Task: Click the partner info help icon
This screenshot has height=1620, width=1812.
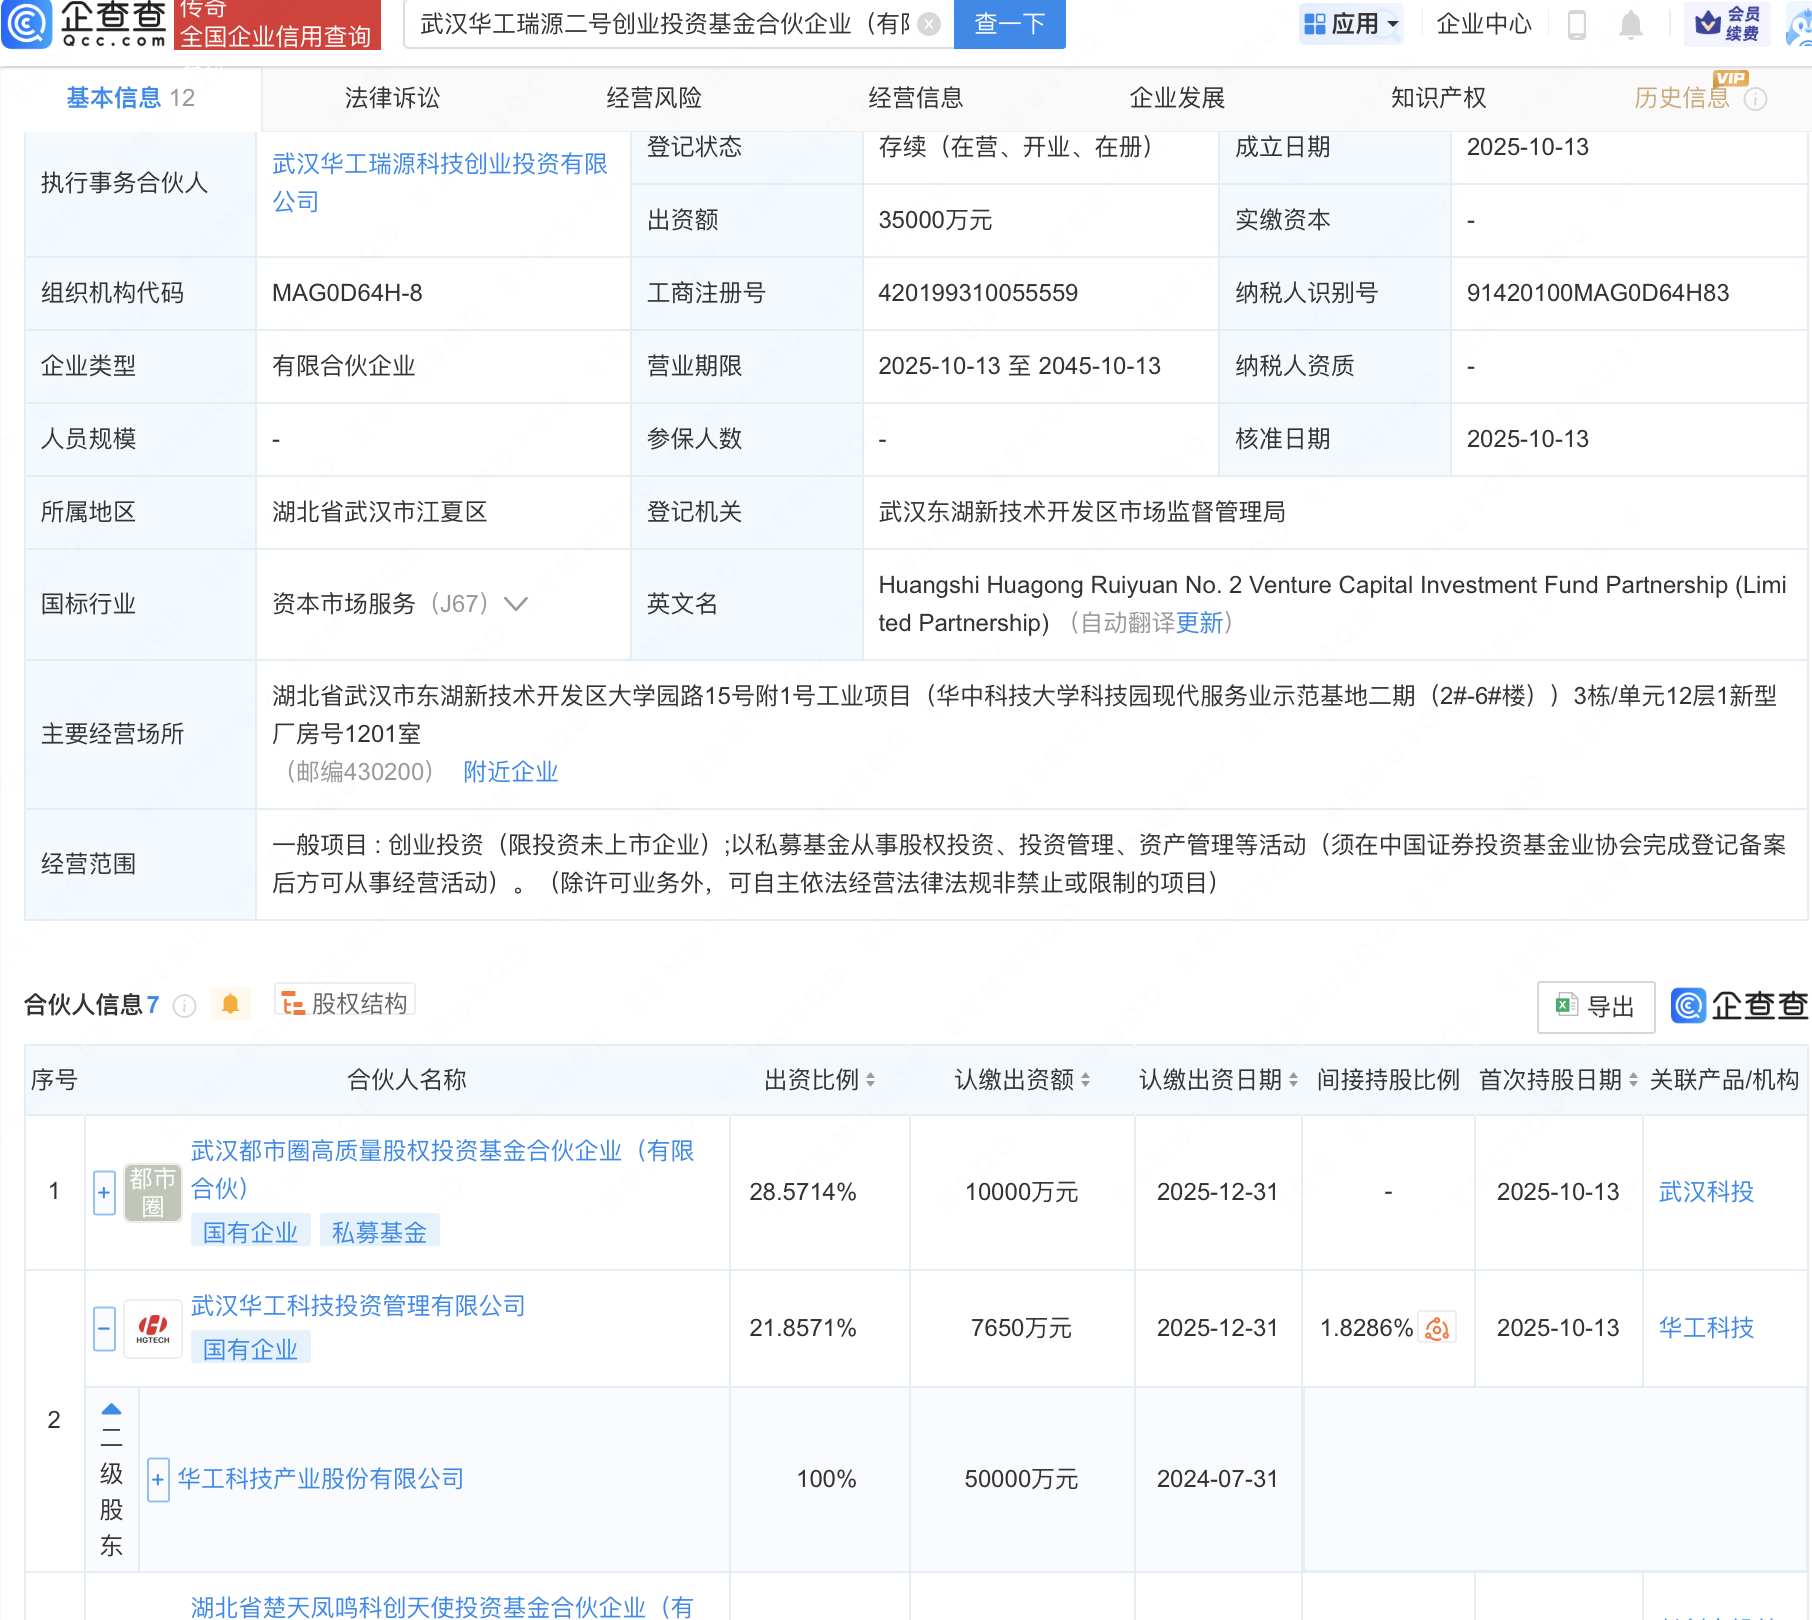Action: [x=185, y=1006]
